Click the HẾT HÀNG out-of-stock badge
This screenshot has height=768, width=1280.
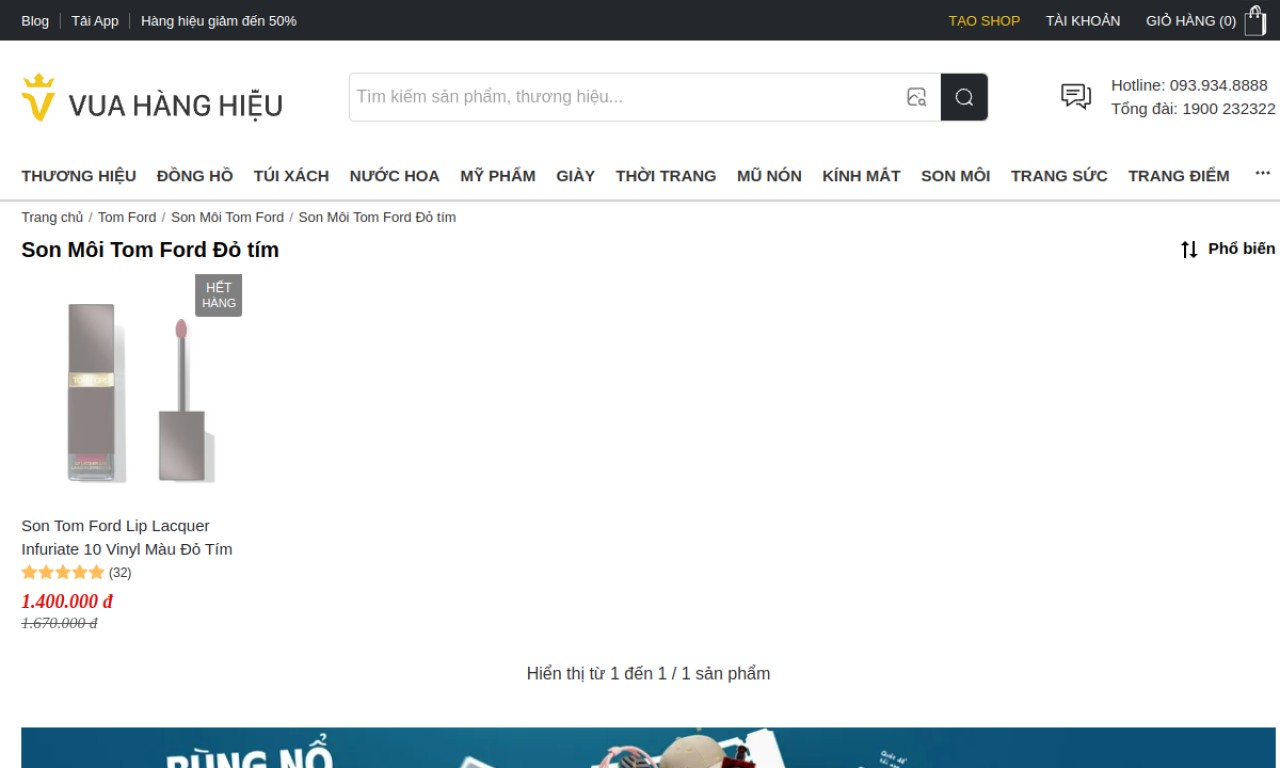(x=218, y=295)
